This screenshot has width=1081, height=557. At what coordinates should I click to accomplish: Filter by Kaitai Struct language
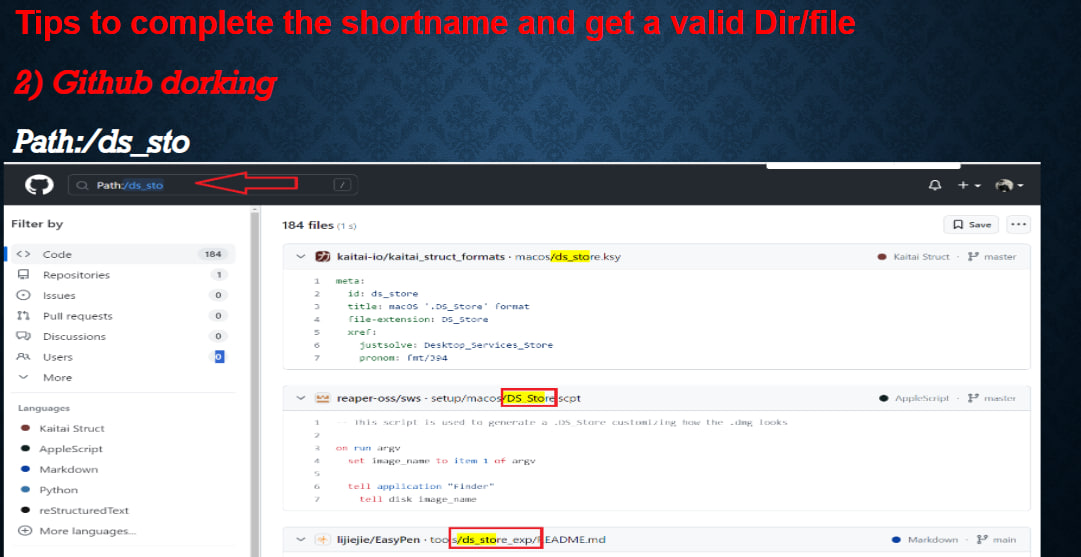point(72,428)
